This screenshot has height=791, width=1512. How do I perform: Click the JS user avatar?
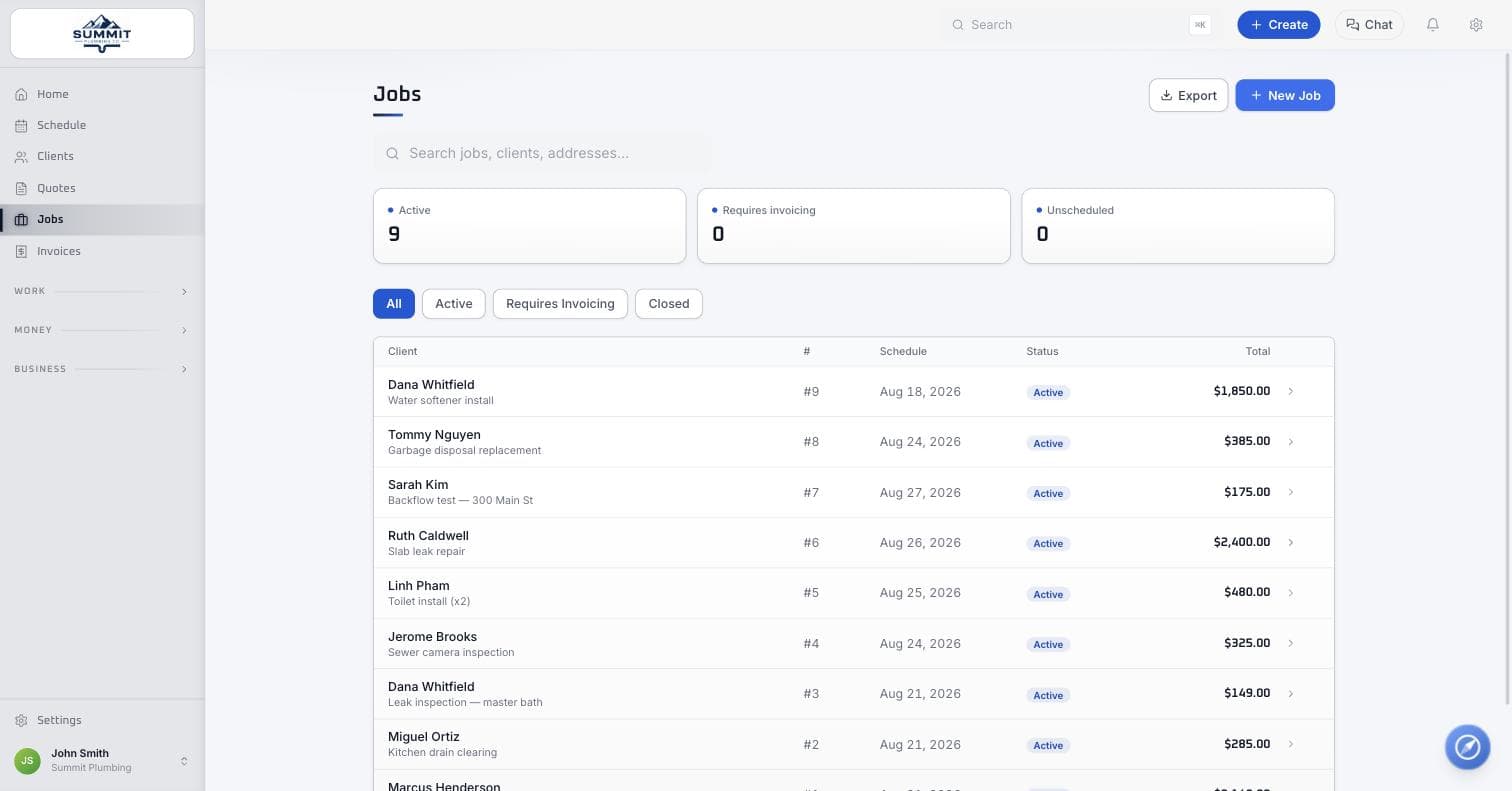27,760
